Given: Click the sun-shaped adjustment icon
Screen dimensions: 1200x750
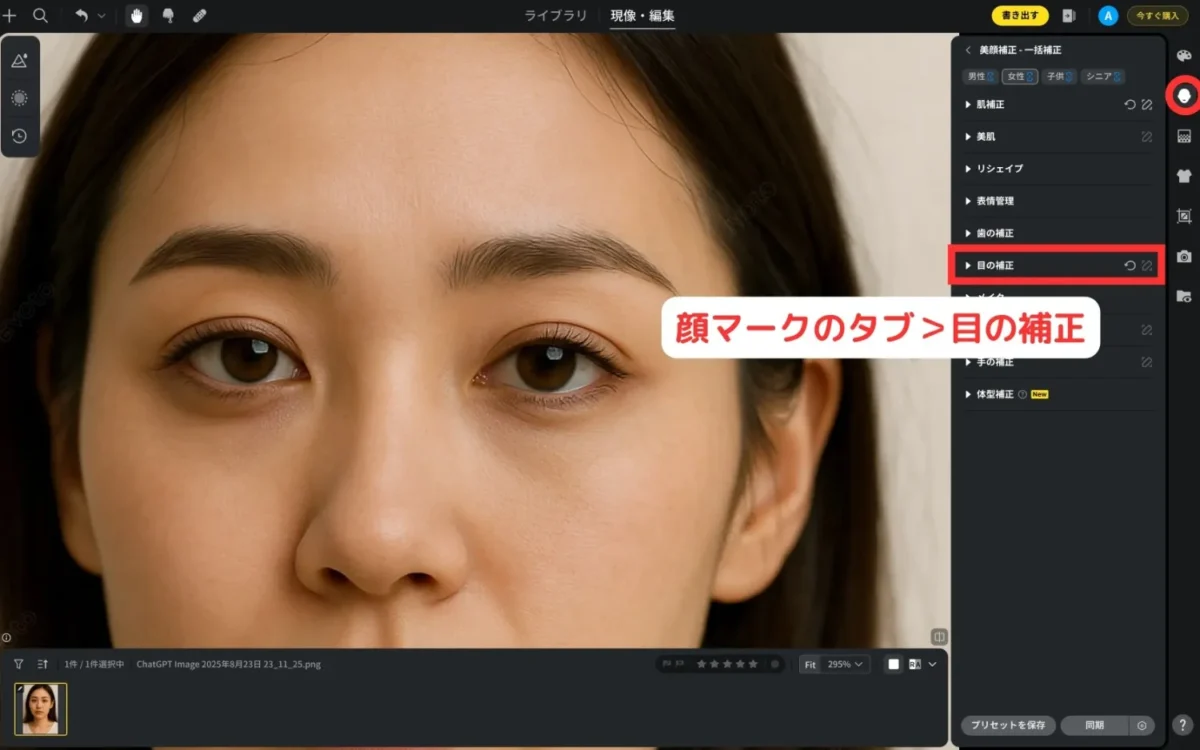Looking at the screenshot, I should tap(19, 98).
